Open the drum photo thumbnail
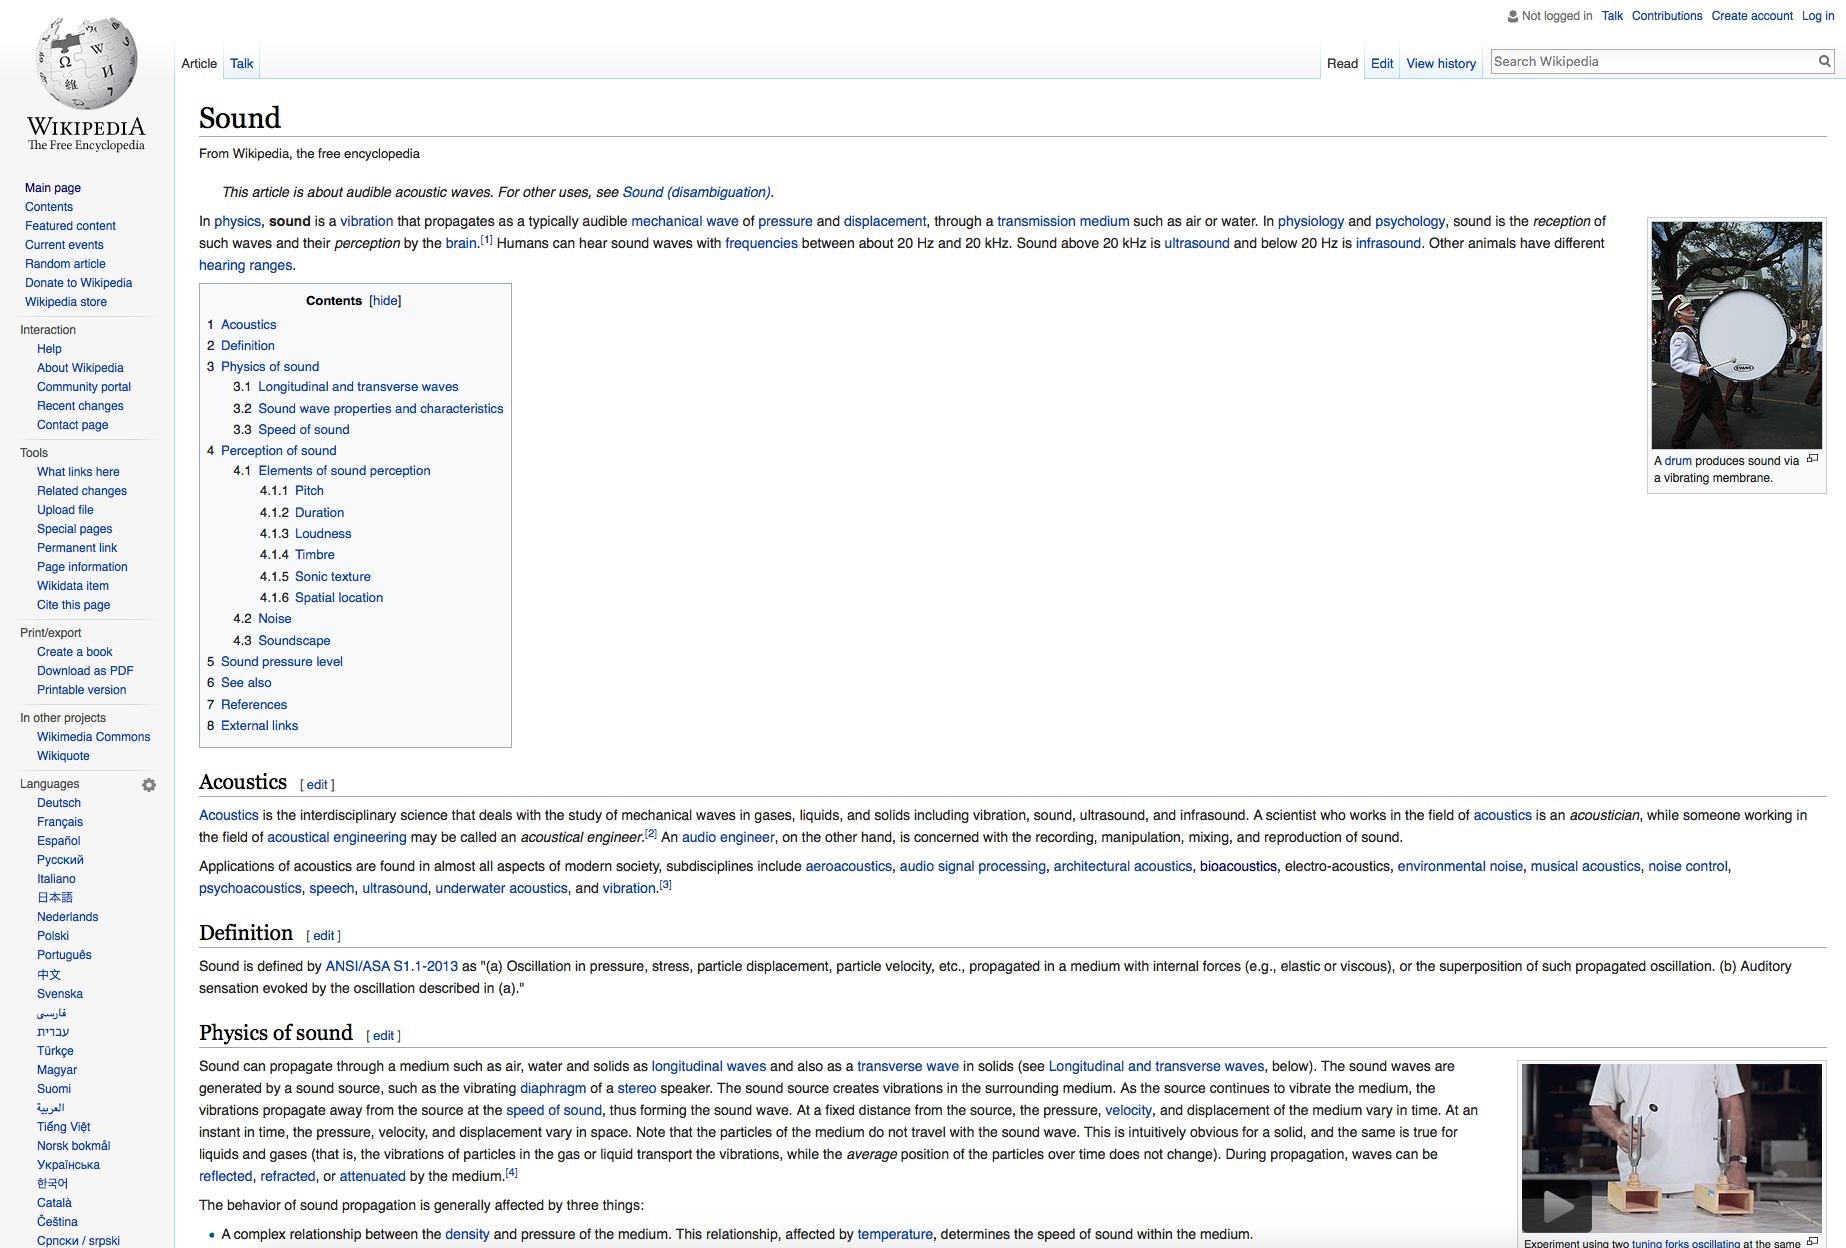This screenshot has height=1248, width=1846. pyautogui.click(x=1737, y=335)
